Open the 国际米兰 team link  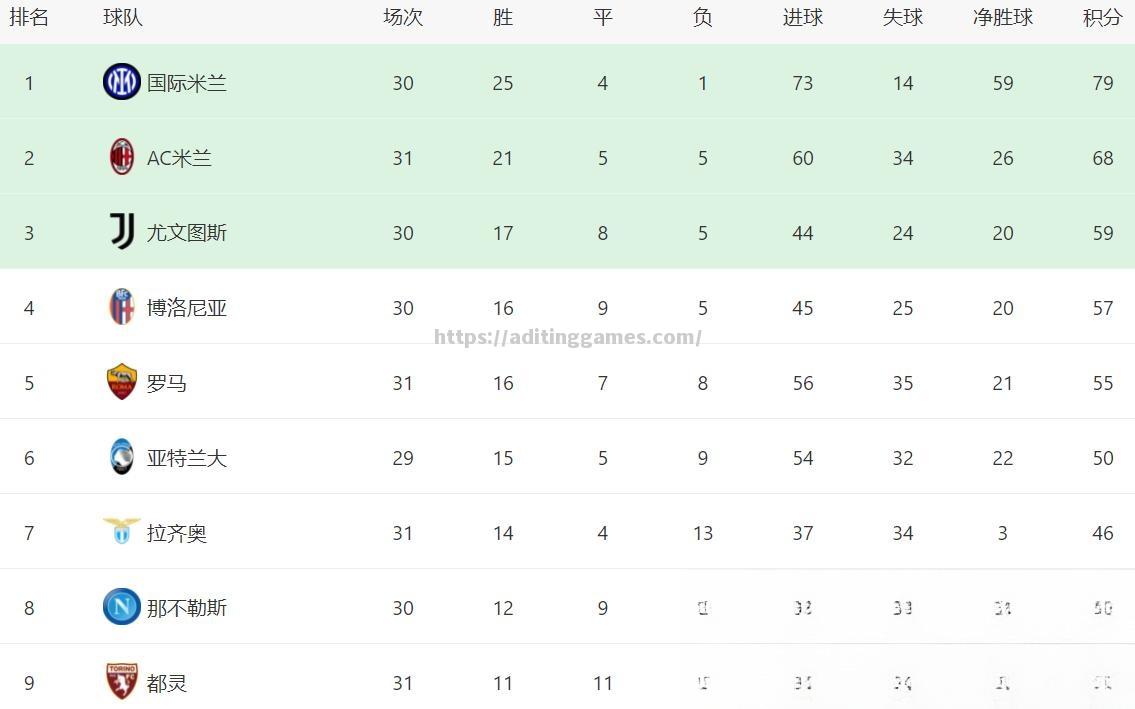187,83
